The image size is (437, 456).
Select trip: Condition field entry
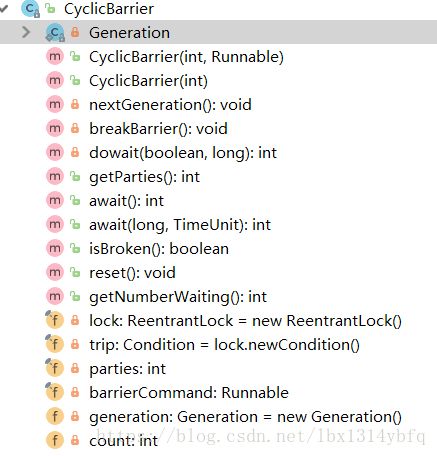coord(224,345)
